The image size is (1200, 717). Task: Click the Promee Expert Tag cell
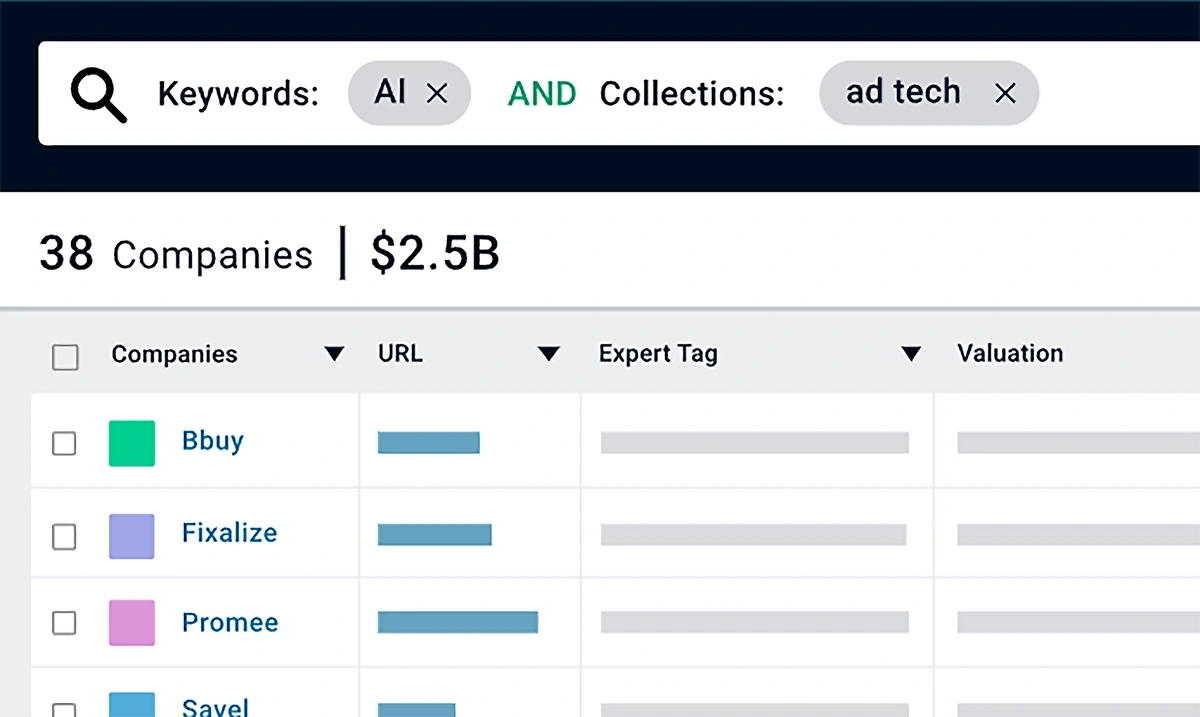click(757, 622)
